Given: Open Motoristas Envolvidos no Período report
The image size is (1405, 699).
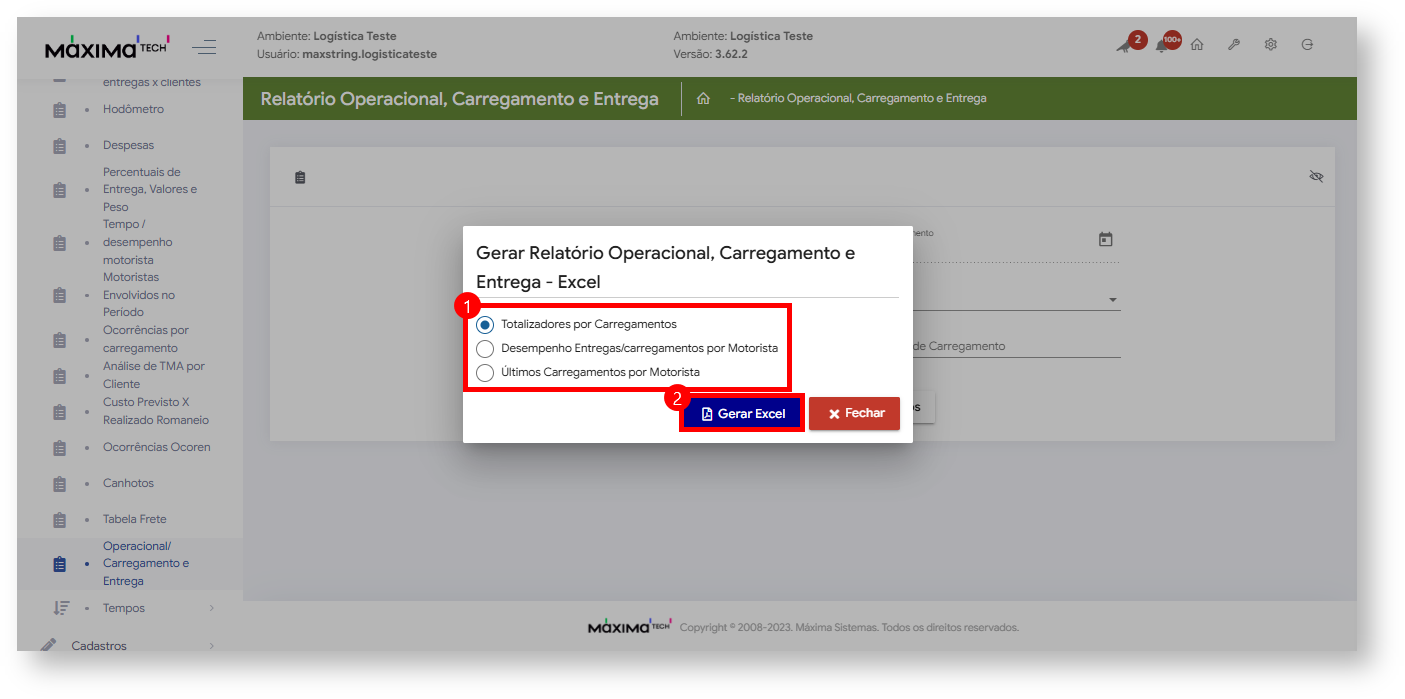Looking at the screenshot, I should pos(139,295).
